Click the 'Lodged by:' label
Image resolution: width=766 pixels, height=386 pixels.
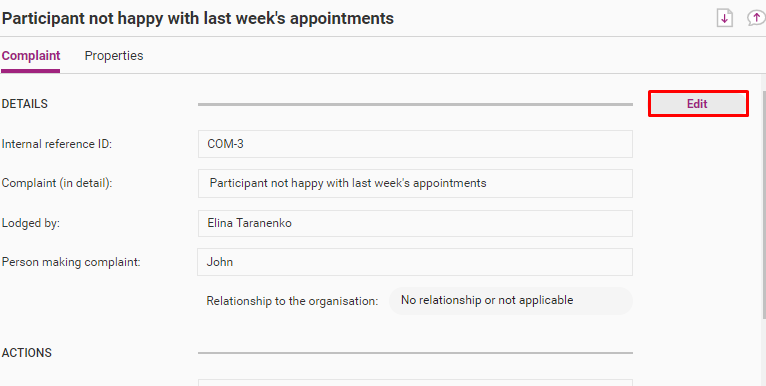[x=31, y=223]
